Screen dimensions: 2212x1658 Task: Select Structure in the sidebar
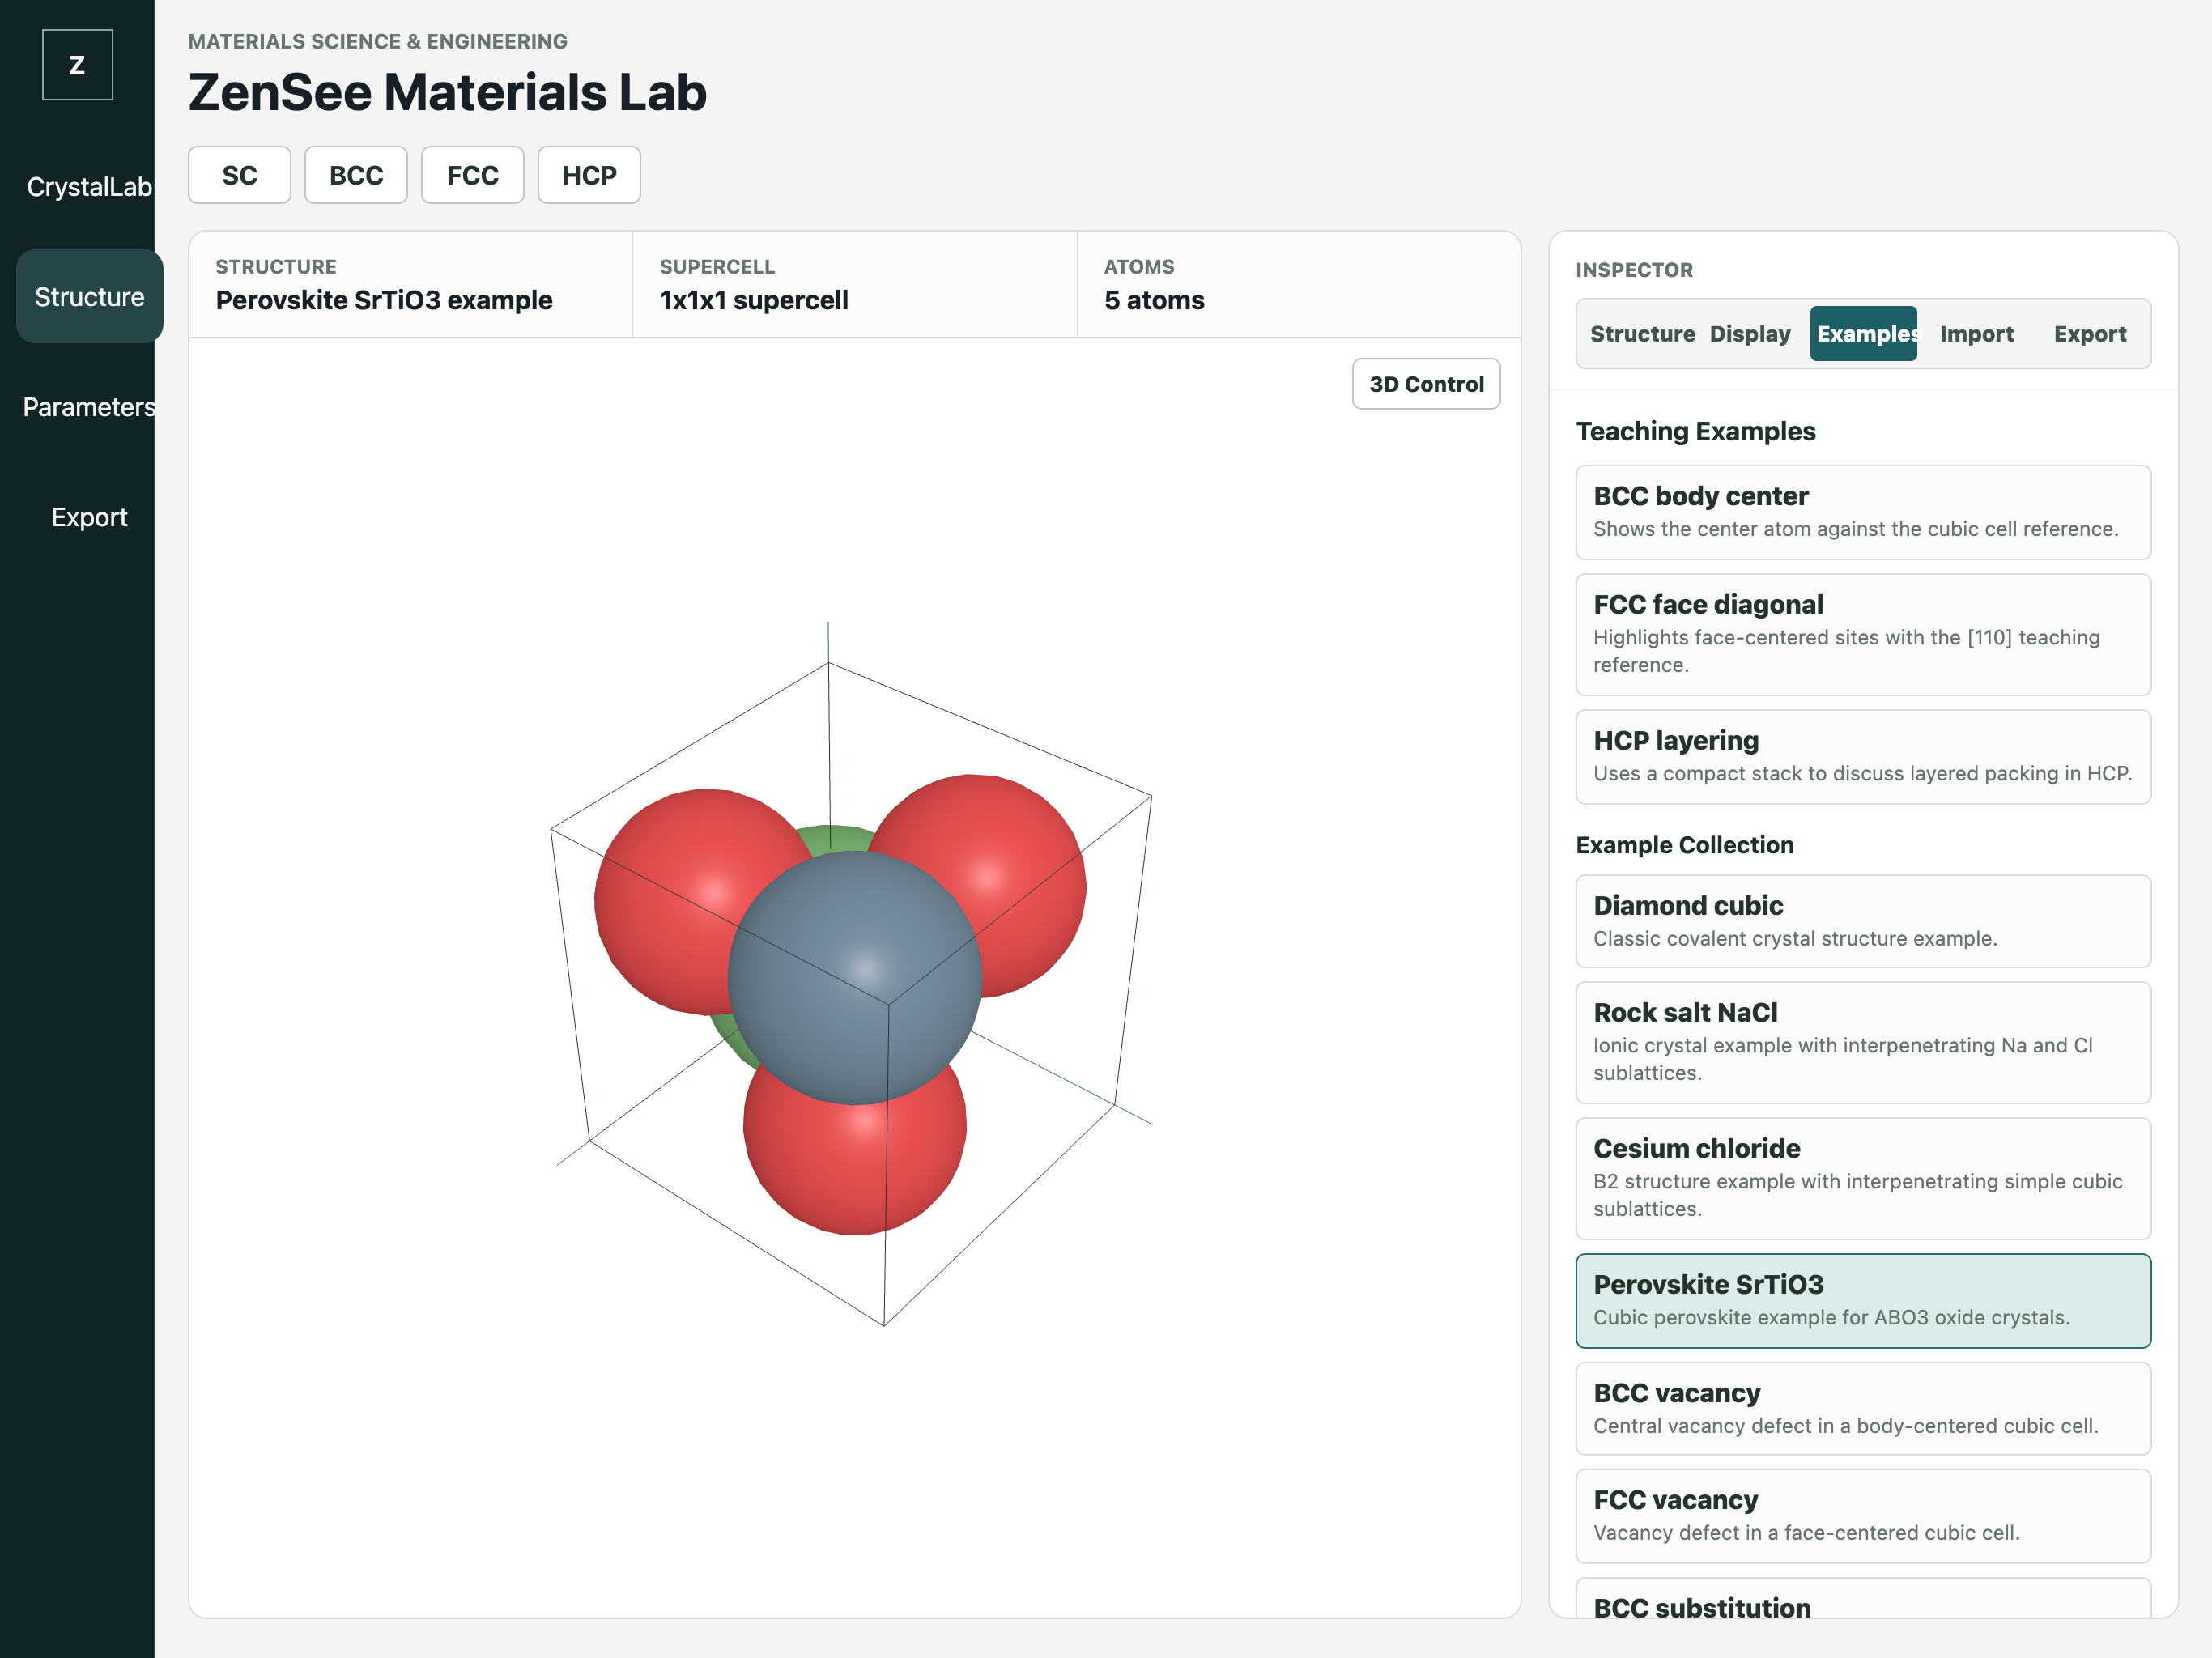pyautogui.click(x=89, y=297)
